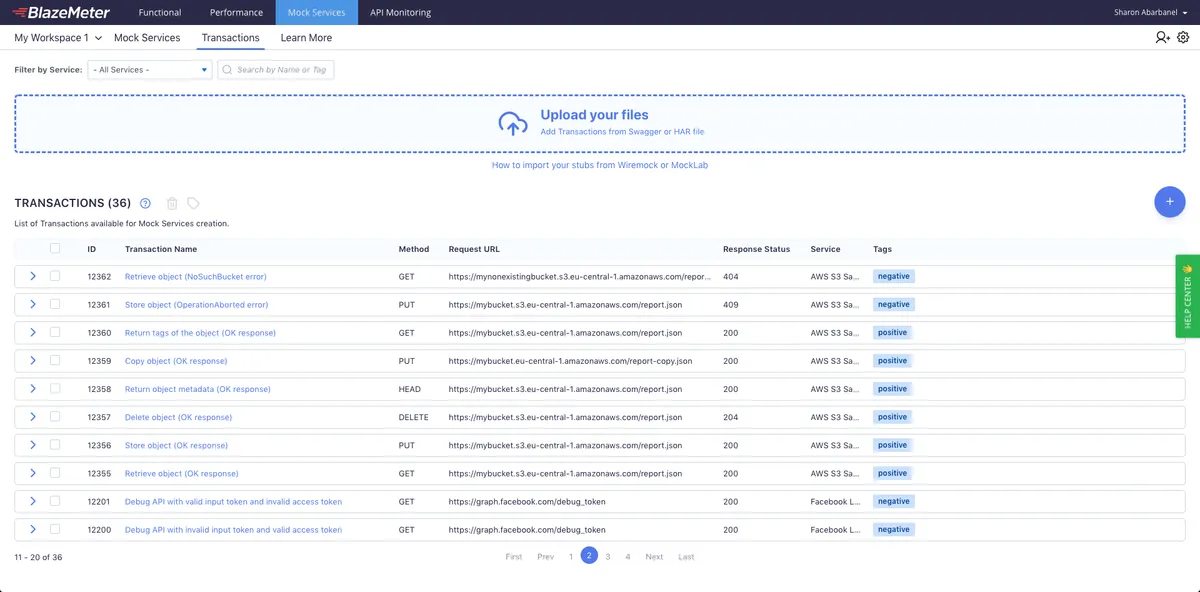Open the Wiremock or MockLab import link
Screen dimensions: 1200x592
pos(600,165)
